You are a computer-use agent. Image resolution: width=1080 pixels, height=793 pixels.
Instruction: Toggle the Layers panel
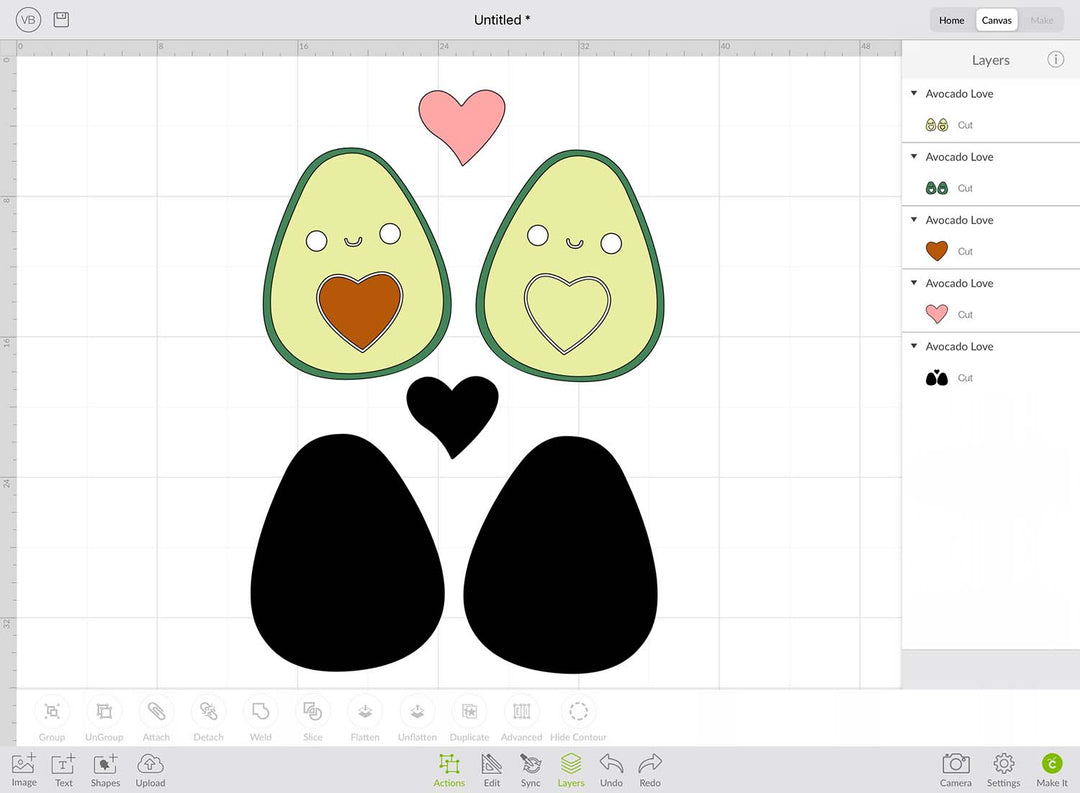coord(571,770)
